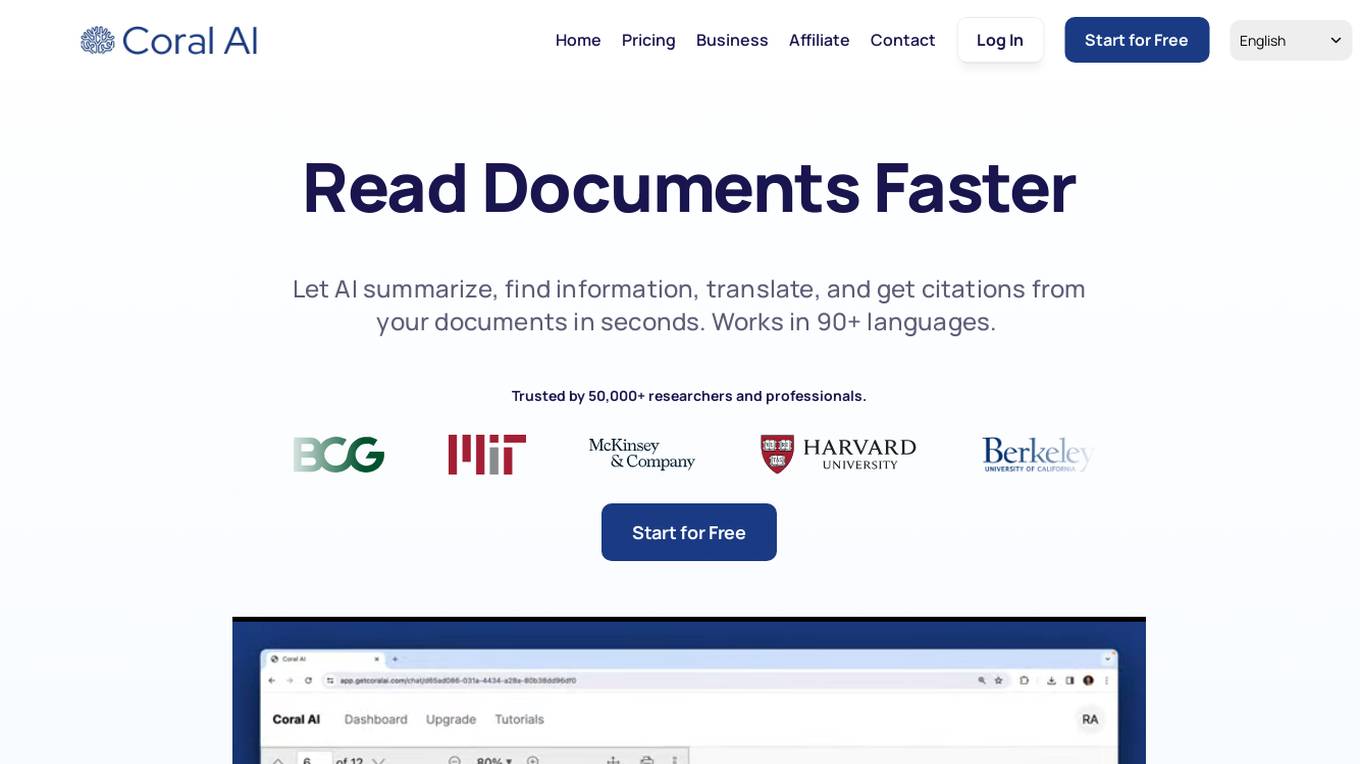Screen dimensions: 1360x764
Task: Click the Harvard University logo
Action: (838, 454)
